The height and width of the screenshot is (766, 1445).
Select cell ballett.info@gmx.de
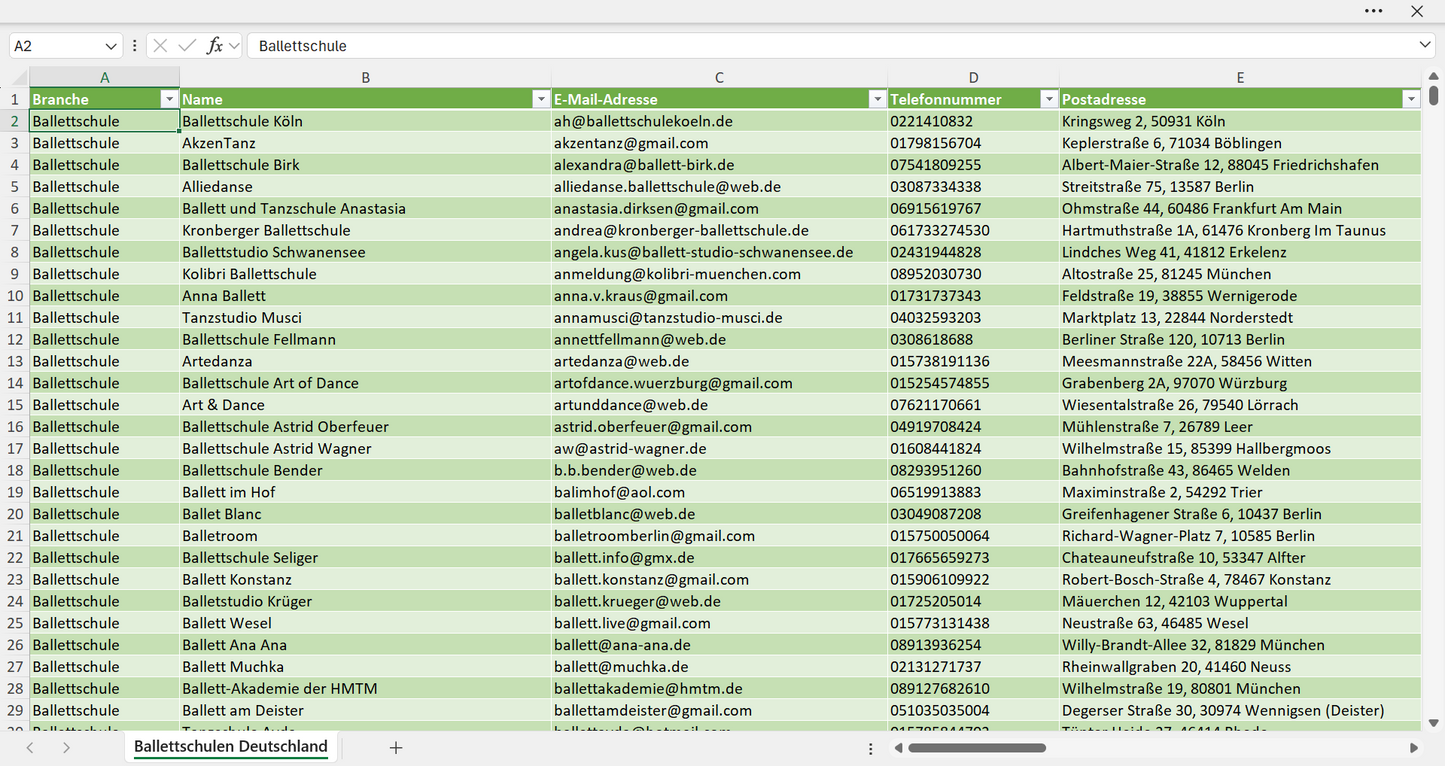coord(719,558)
